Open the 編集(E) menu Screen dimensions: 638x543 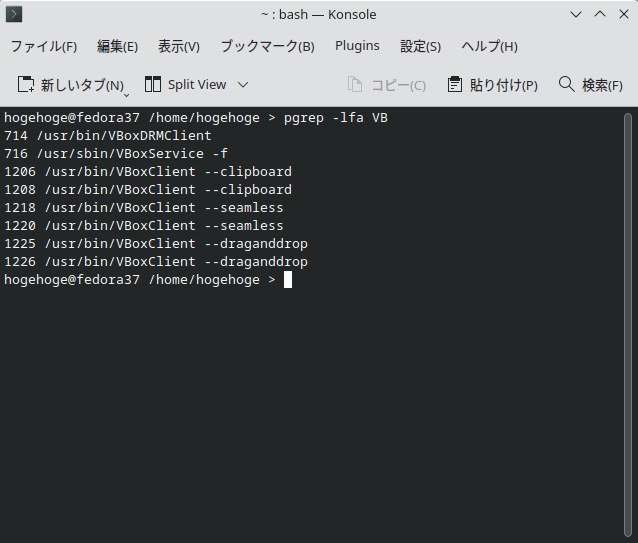tap(118, 46)
